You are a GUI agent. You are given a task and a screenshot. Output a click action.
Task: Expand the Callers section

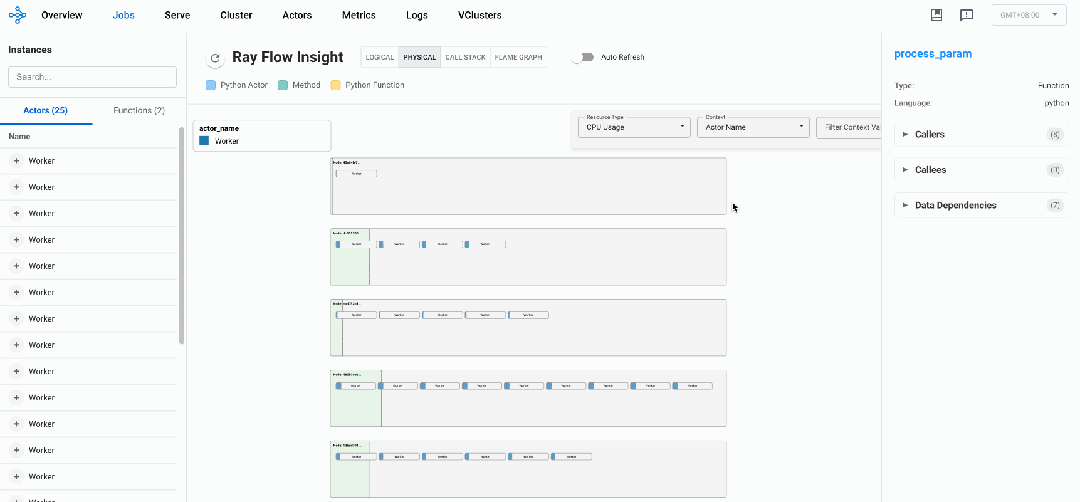coord(982,134)
